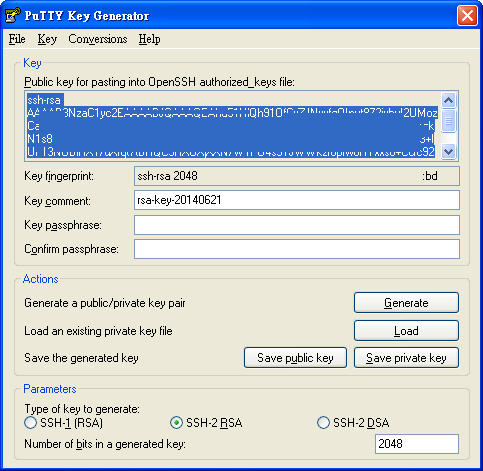Click the Save private key button
The image size is (483, 471).
click(406, 358)
